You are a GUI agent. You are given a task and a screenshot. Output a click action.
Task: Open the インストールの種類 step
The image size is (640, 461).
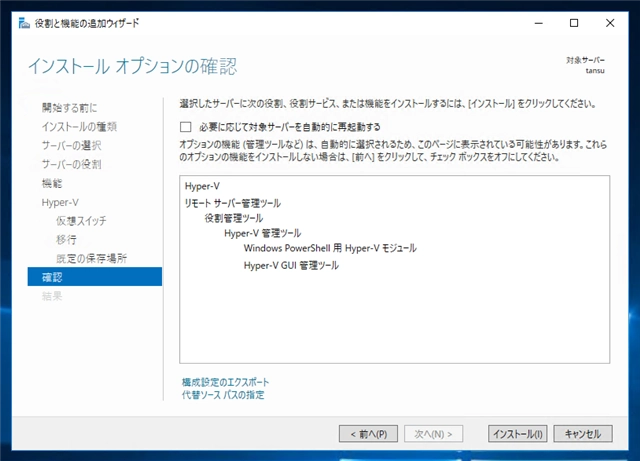[79, 127]
